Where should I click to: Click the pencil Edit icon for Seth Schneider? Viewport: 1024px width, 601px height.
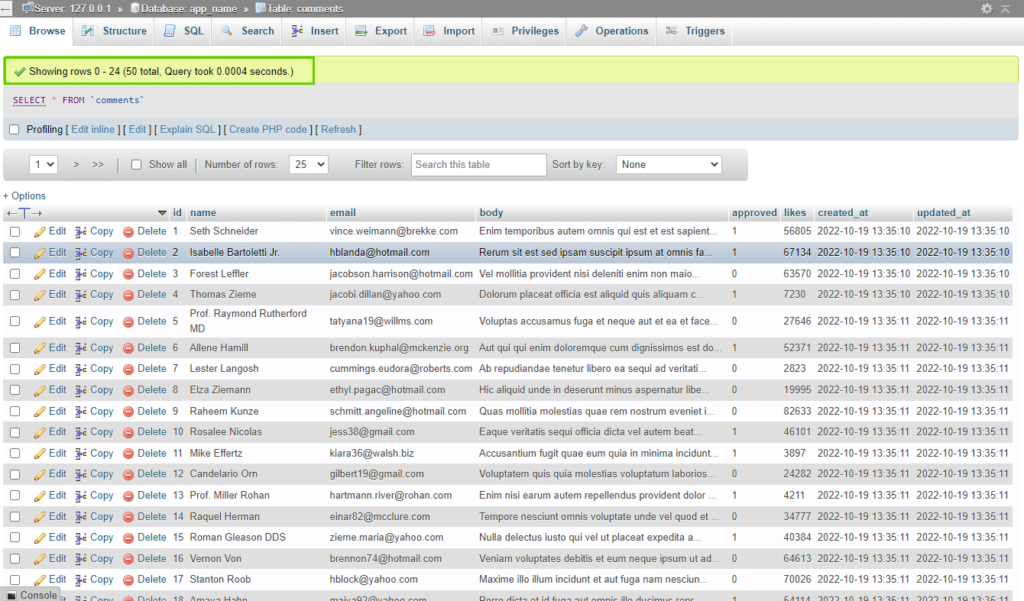[40, 231]
